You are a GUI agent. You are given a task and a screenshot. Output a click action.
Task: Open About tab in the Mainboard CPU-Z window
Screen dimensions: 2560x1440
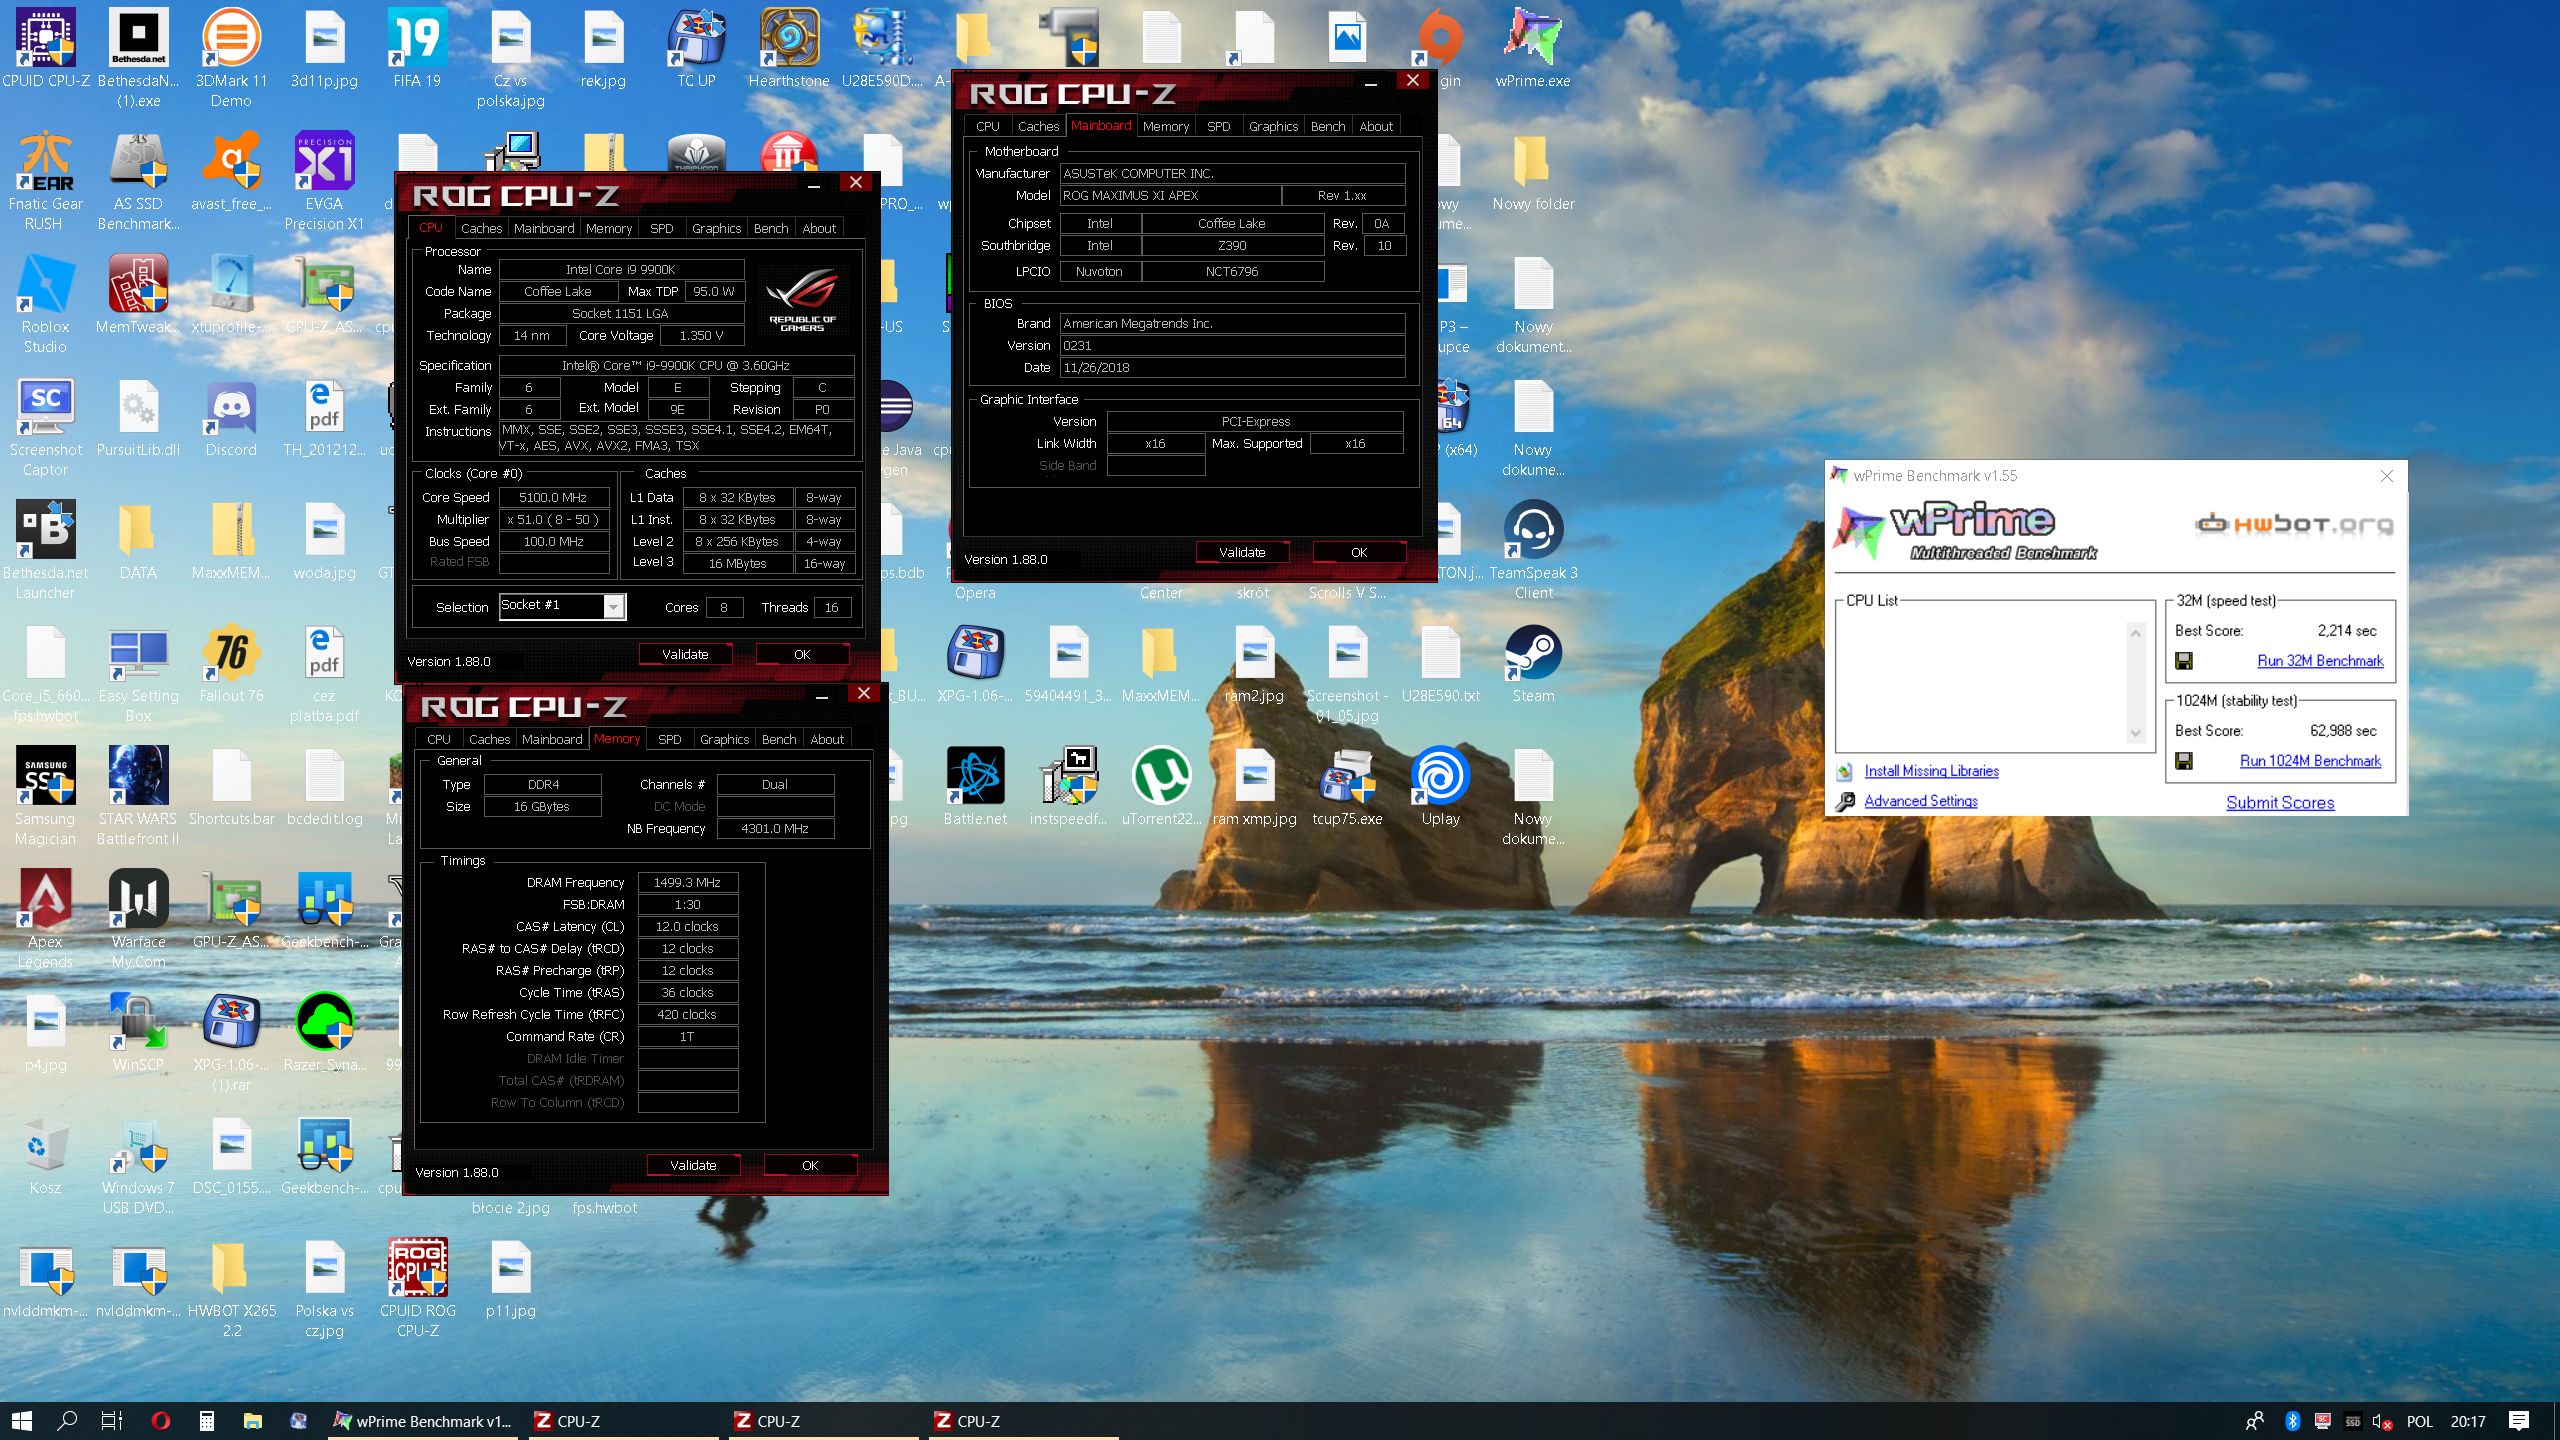1376,126
